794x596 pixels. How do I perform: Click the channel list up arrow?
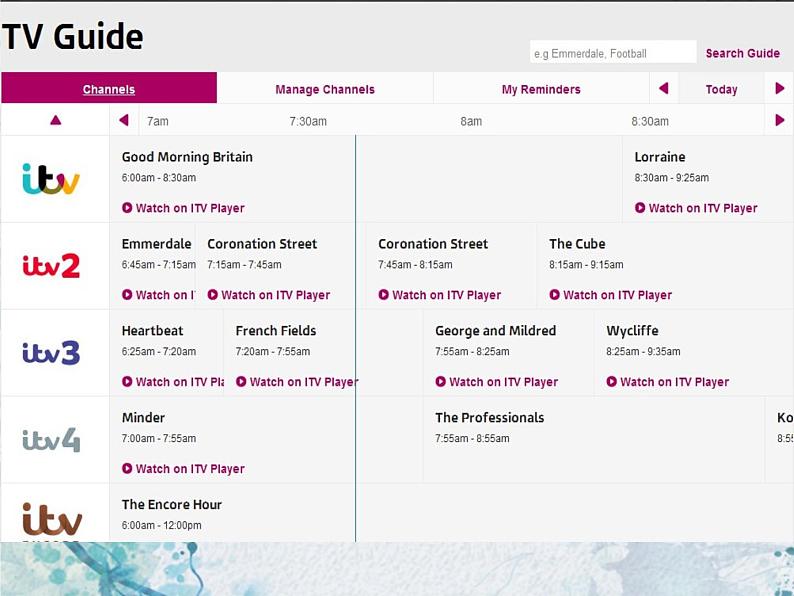pyautogui.click(x=56, y=120)
